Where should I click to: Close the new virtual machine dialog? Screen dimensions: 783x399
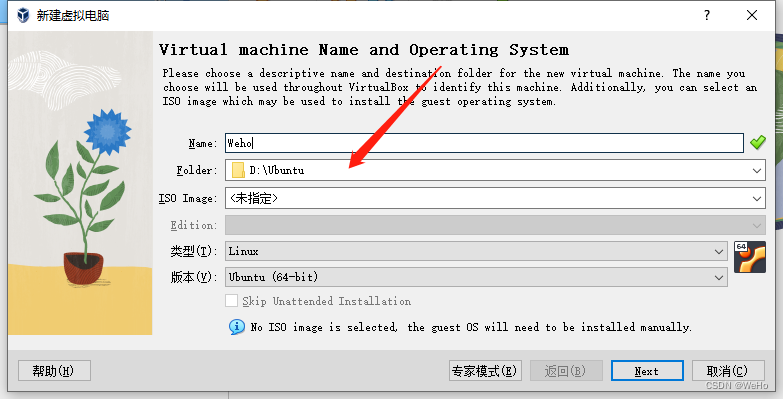(x=752, y=15)
